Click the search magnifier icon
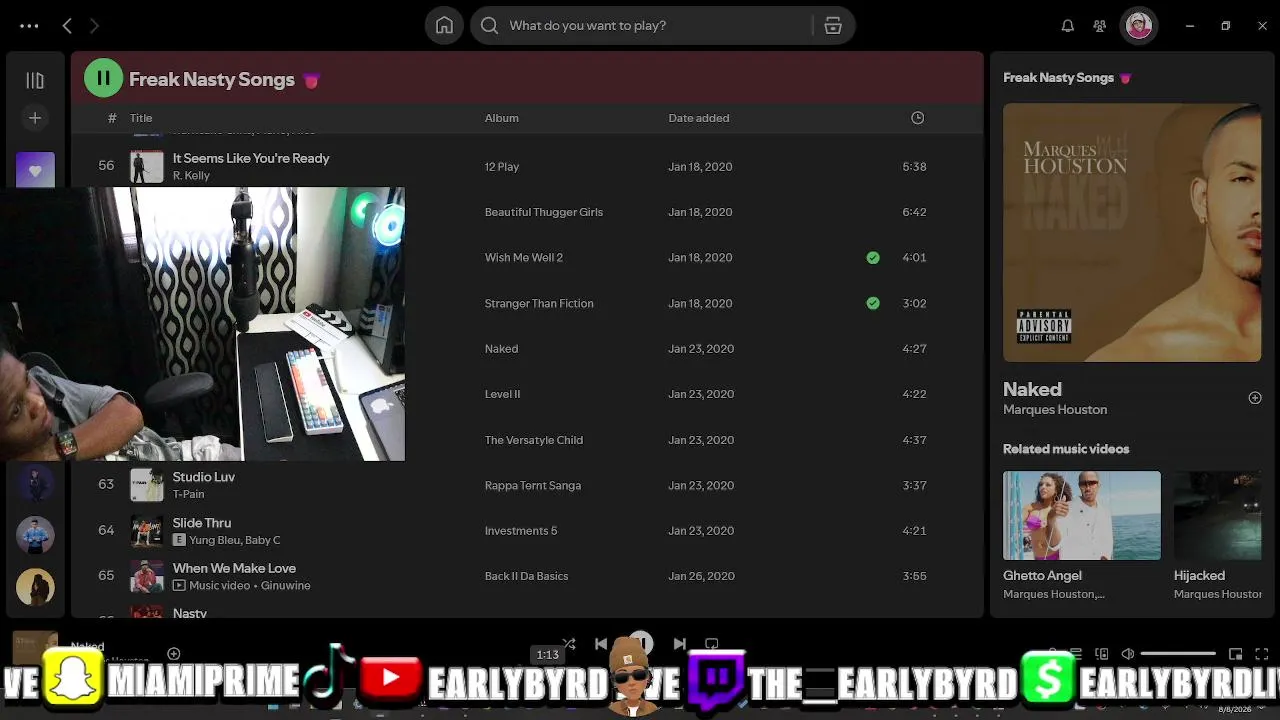The height and width of the screenshot is (720, 1280). [489, 26]
